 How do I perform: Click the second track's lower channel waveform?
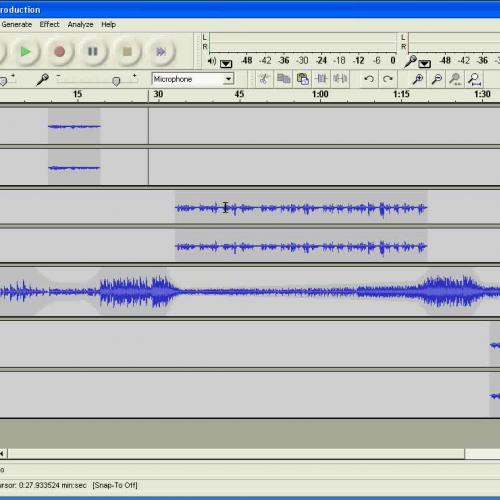pyautogui.click(x=301, y=247)
